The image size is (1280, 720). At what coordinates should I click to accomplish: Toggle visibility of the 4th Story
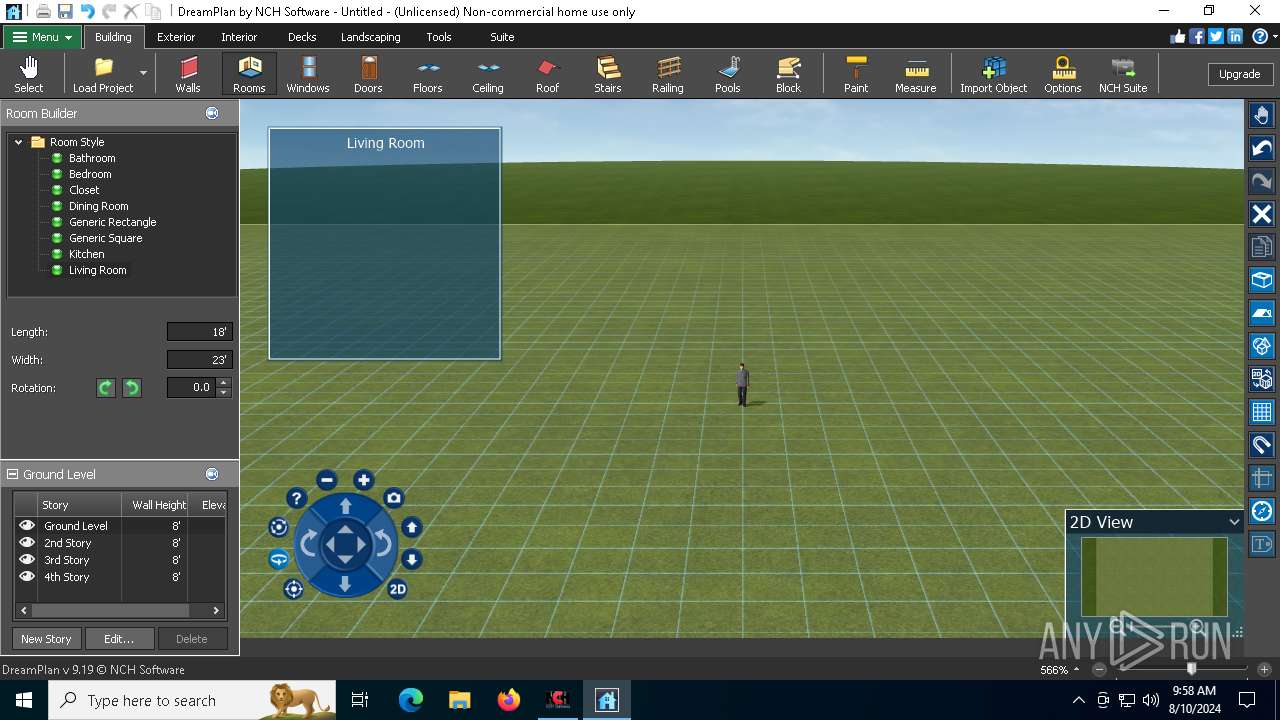point(27,576)
